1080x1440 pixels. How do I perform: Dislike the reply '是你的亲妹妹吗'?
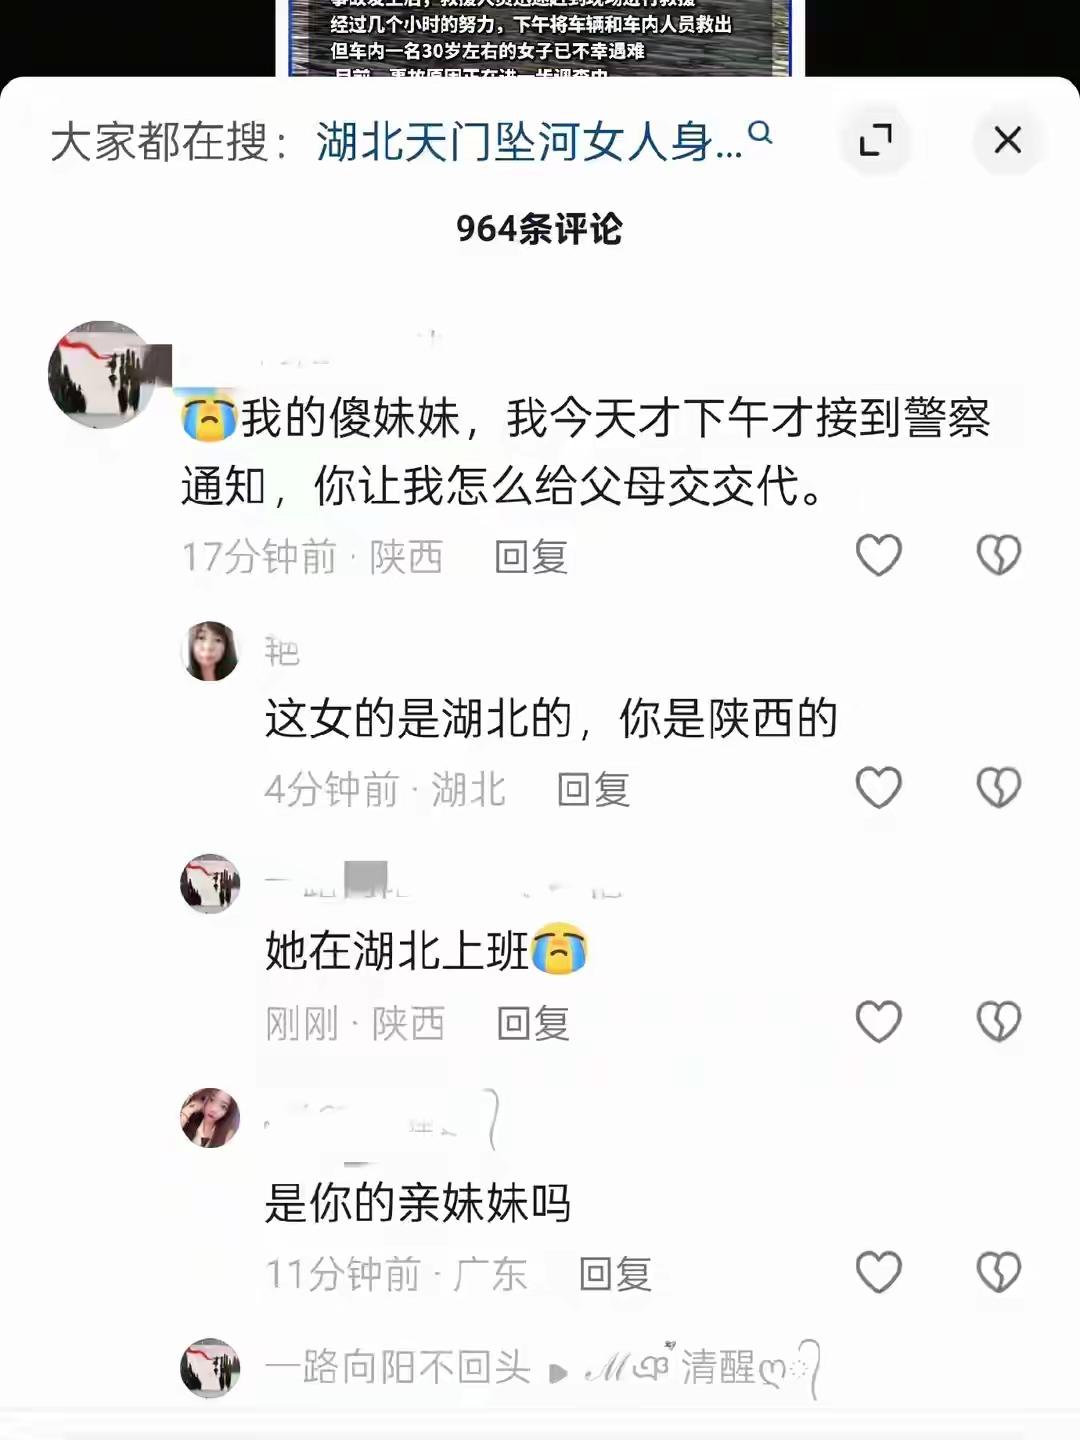coord(999,1272)
